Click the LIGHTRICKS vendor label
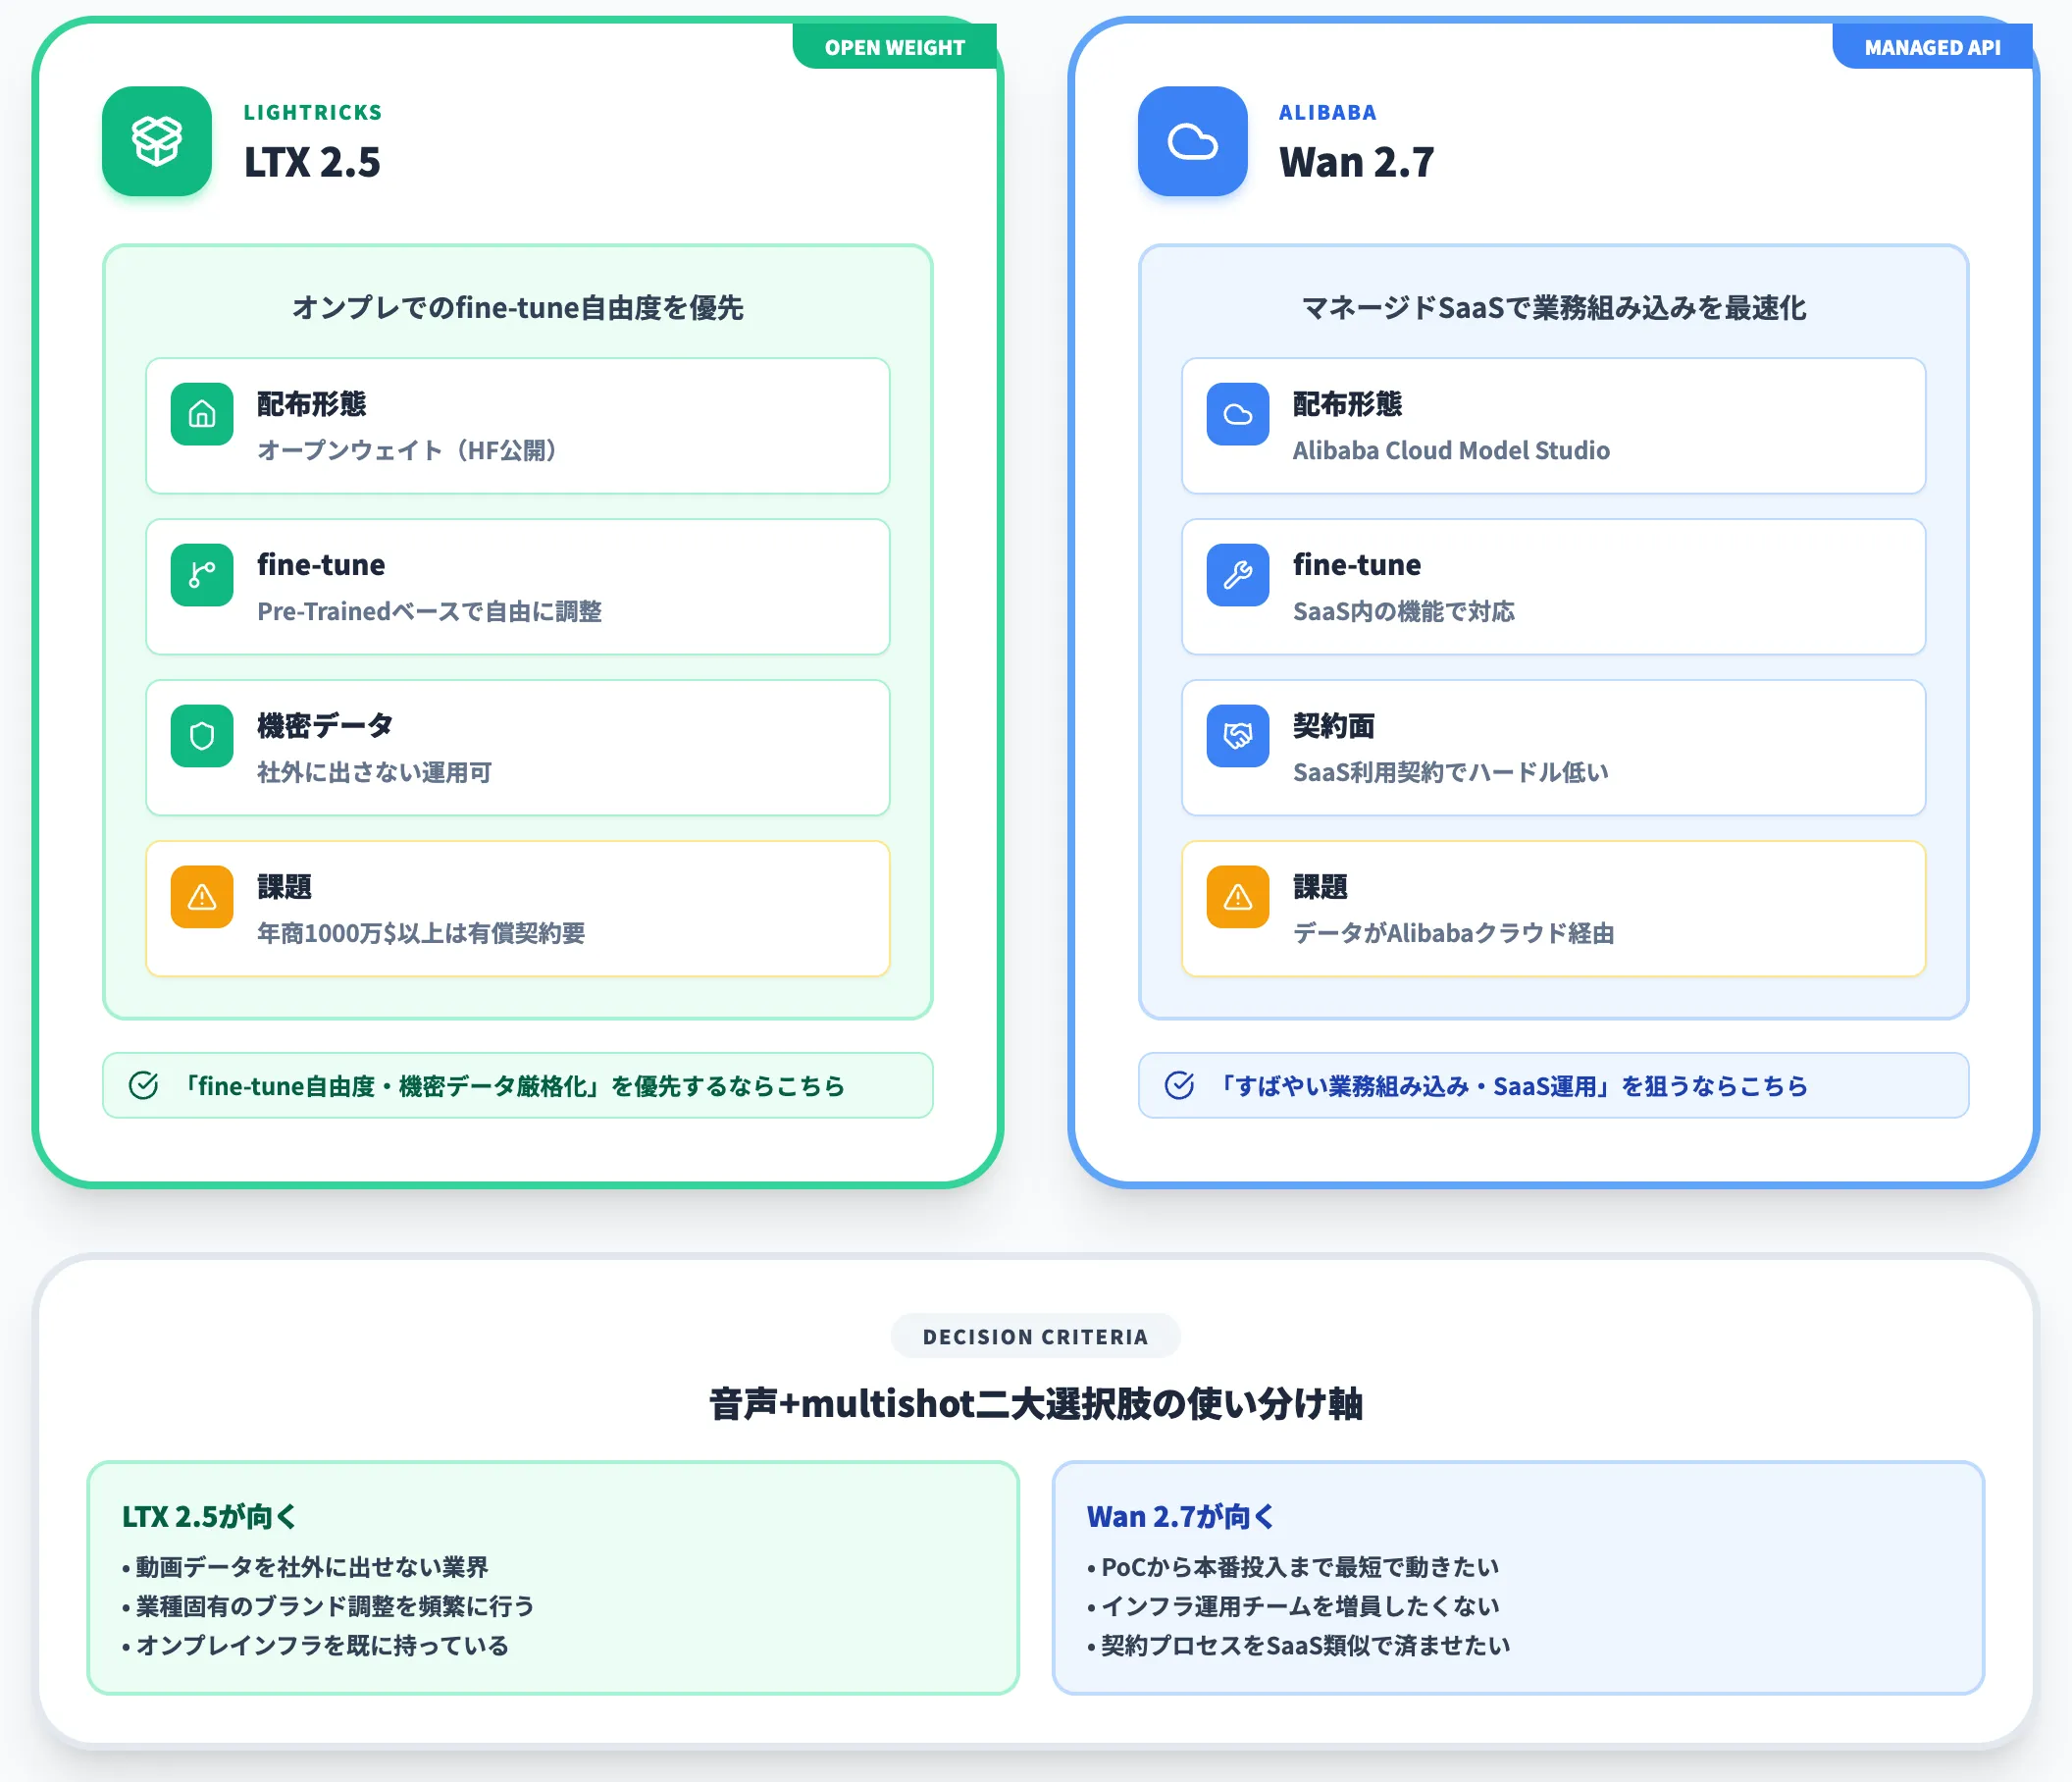 pos(313,112)
